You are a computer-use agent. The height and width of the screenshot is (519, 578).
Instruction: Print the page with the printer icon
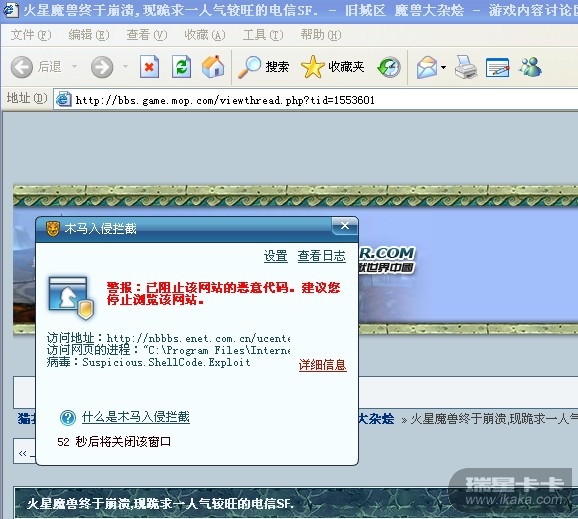(466, 67)
